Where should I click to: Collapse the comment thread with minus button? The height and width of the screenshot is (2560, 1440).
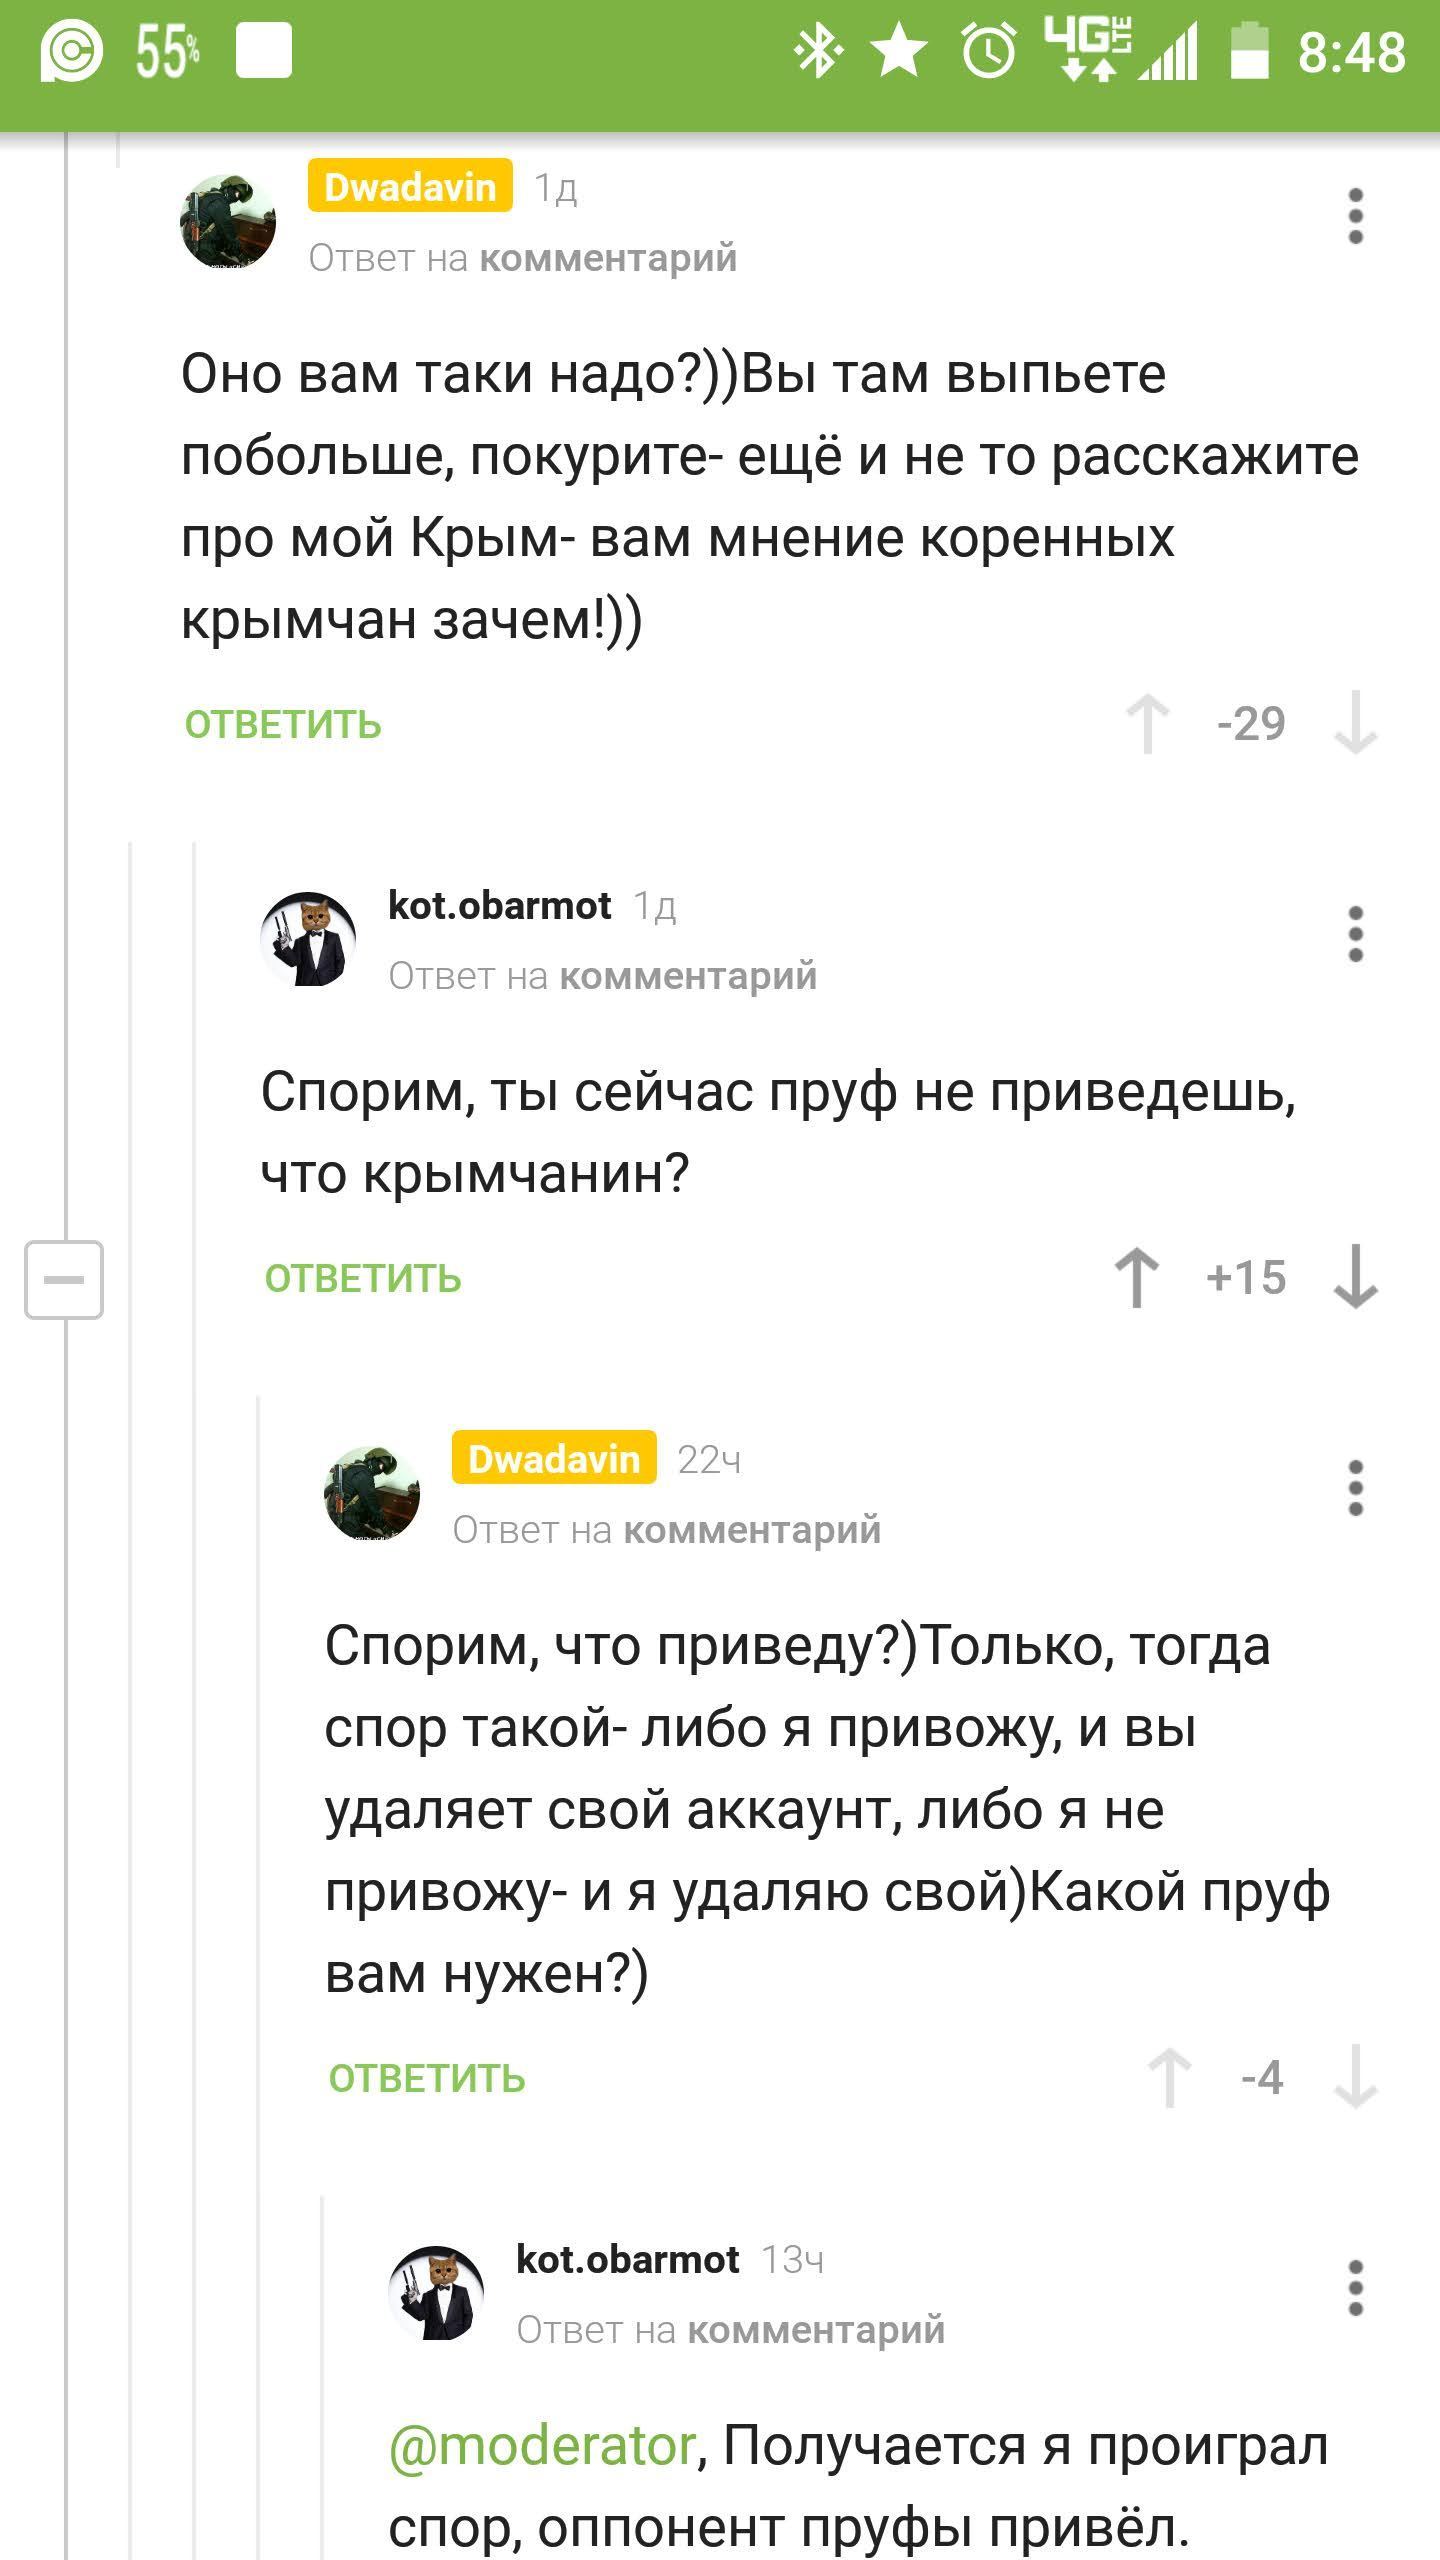[64, 1279]
